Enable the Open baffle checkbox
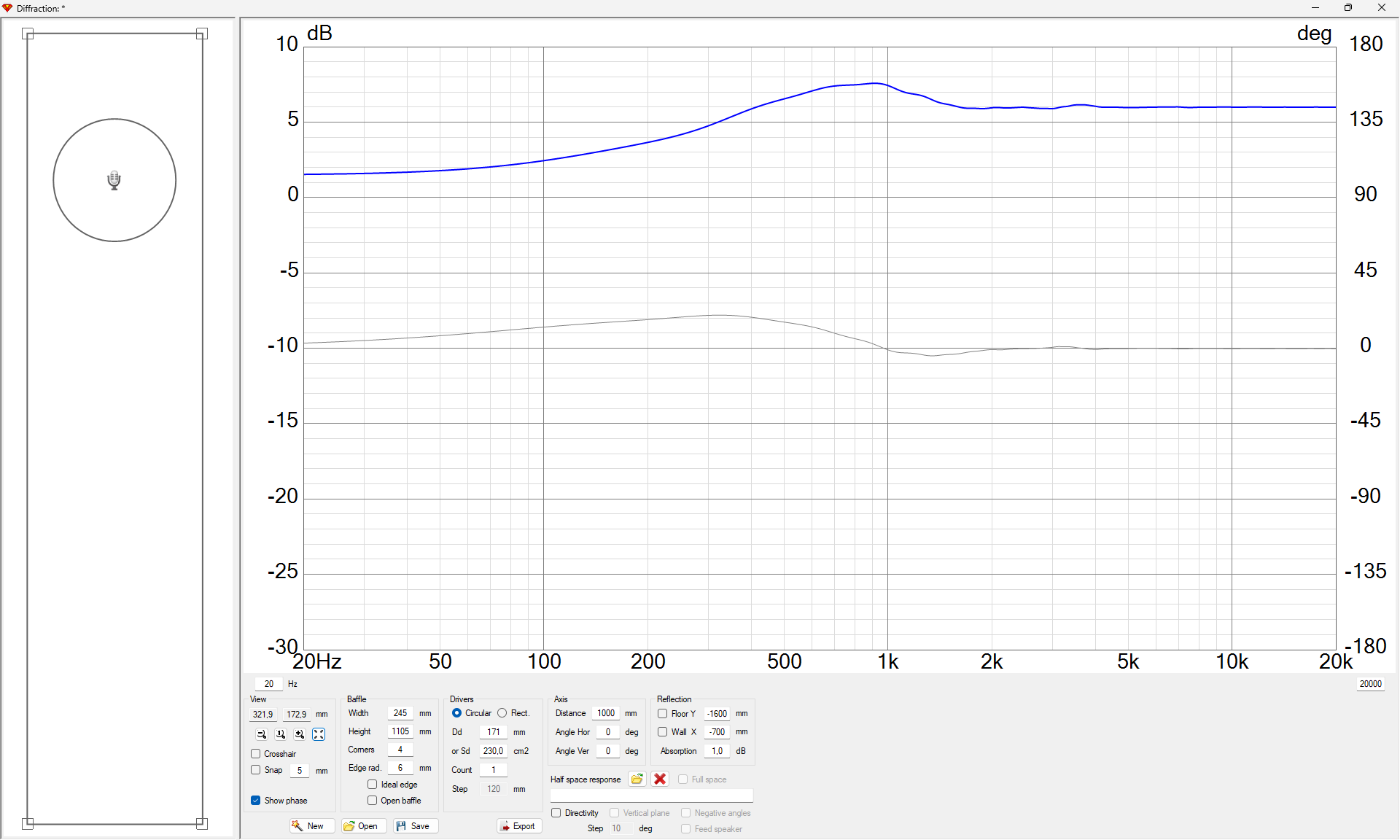The height and width of the screenshot is (840, 1400). click(372, 800)
